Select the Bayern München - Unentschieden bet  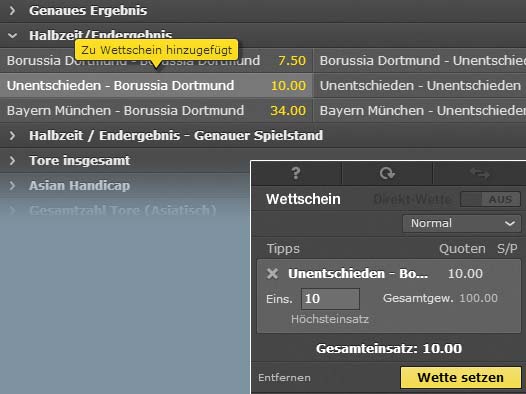tap(420, 111)
